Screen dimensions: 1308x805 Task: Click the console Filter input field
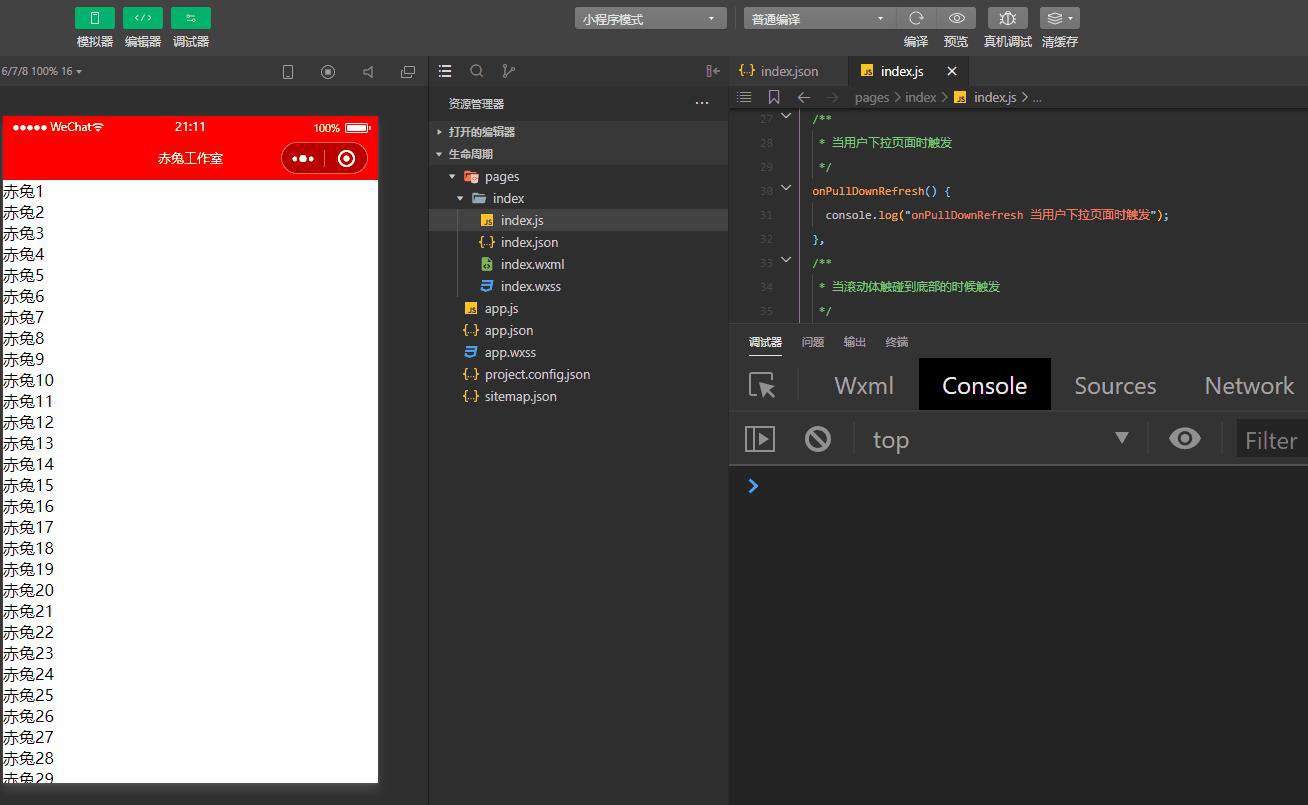pyautogui.click(x=1272, y=440)
